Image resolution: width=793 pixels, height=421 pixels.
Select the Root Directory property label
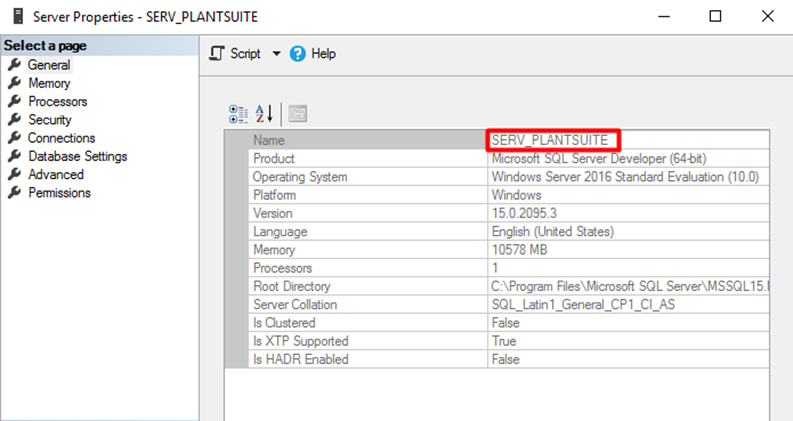pyautogui.click(x=291, y=286)
